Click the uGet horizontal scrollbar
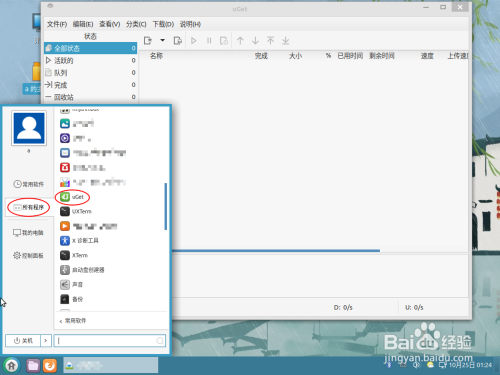The width and height of the screenshot is (500, 375). (x=276, y=251)
